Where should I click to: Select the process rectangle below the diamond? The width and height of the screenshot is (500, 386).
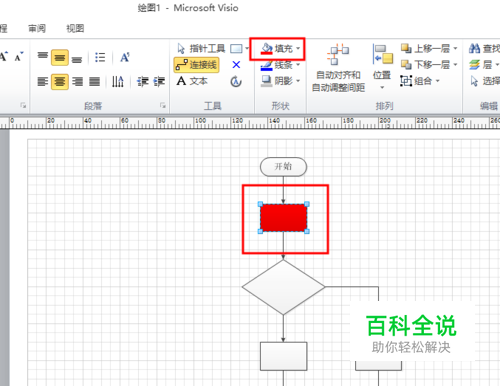tap(284, 356)
